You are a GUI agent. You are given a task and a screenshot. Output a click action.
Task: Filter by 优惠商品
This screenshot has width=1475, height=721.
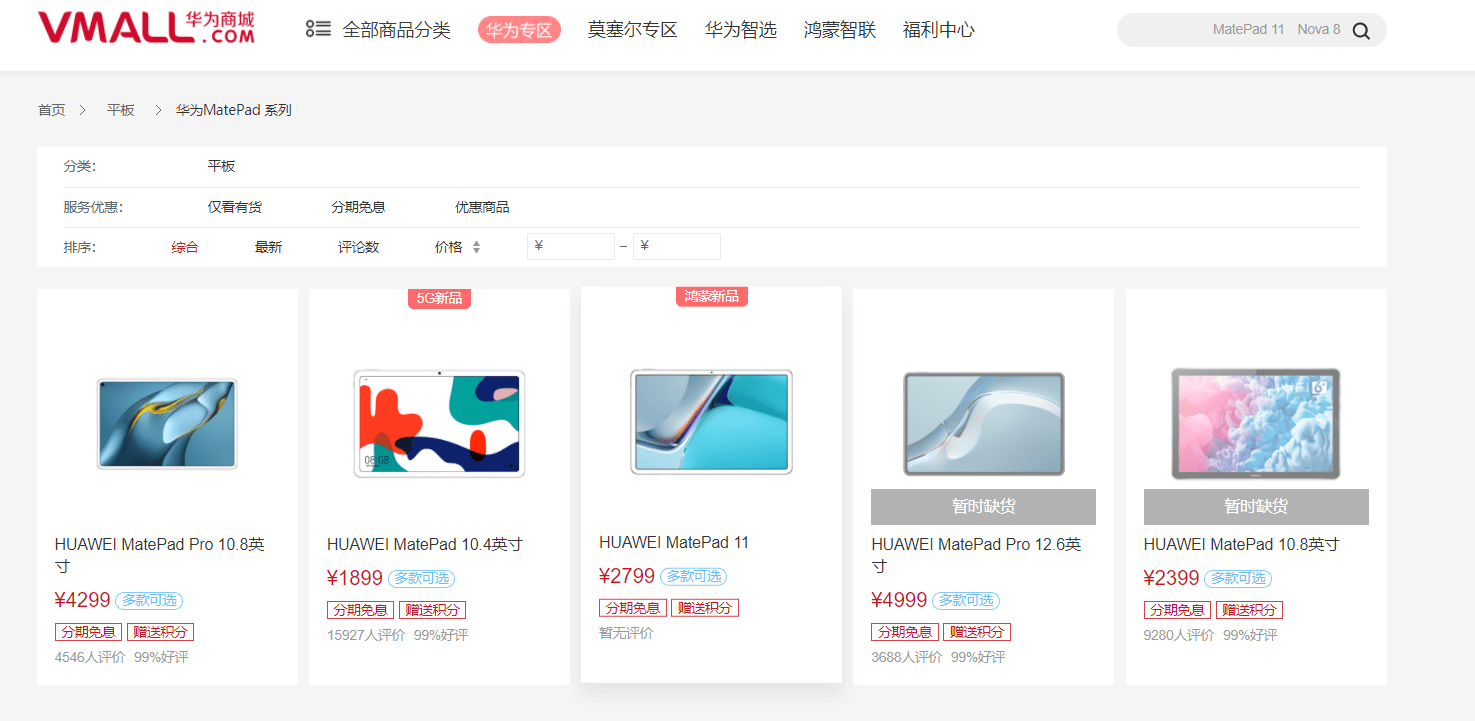[482, 207]
